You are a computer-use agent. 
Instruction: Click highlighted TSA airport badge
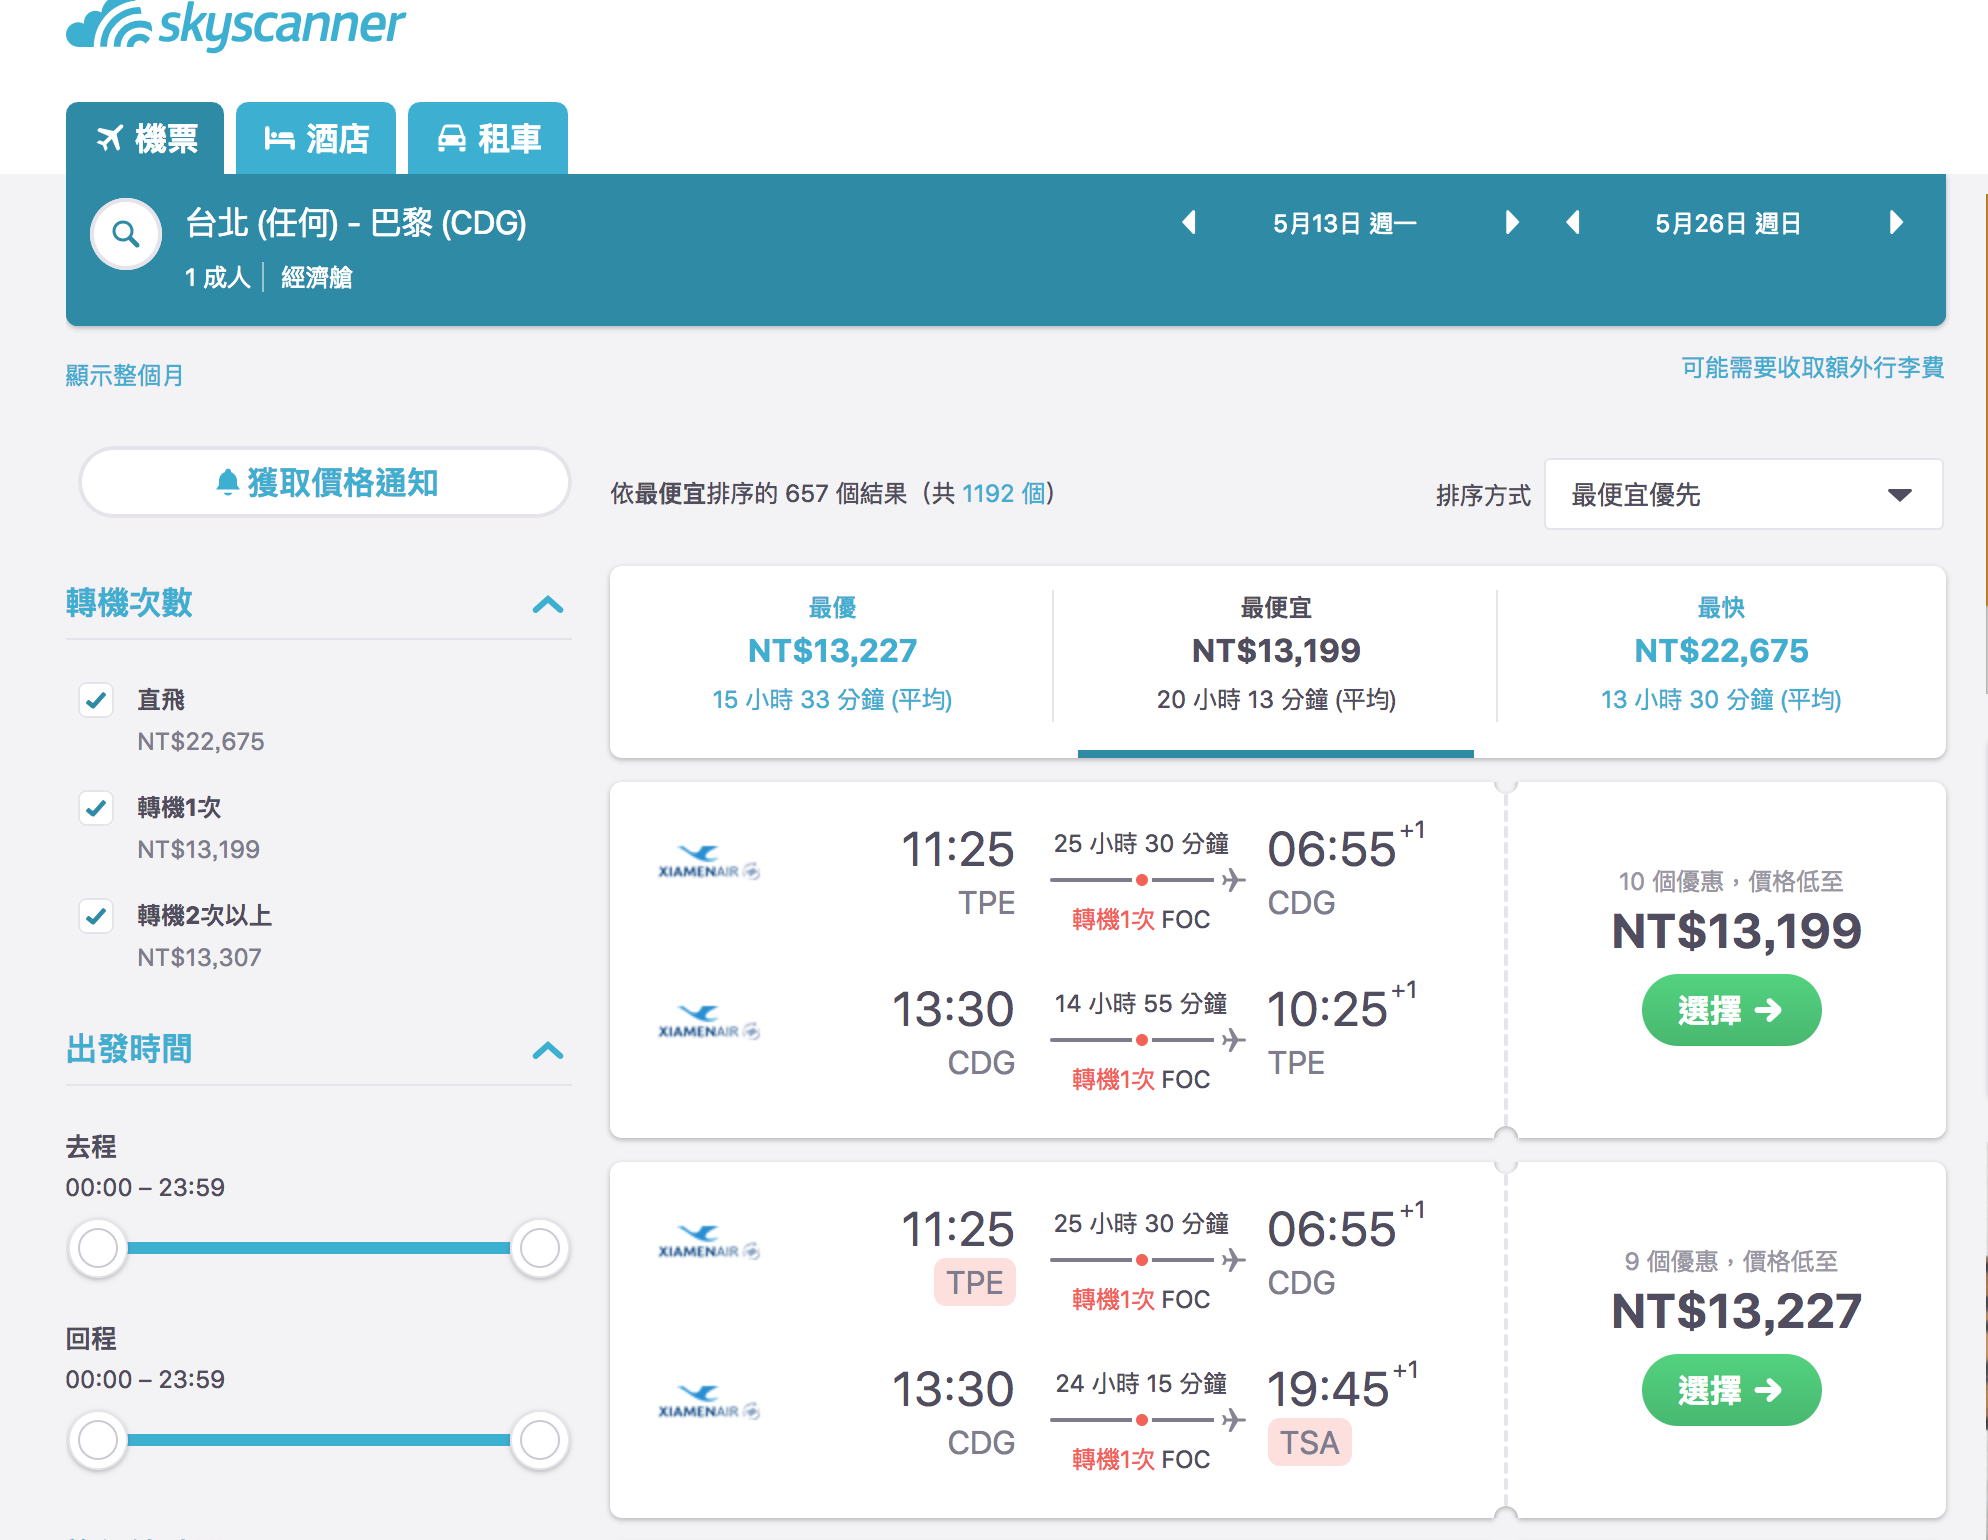(x=1310, y=1442)
